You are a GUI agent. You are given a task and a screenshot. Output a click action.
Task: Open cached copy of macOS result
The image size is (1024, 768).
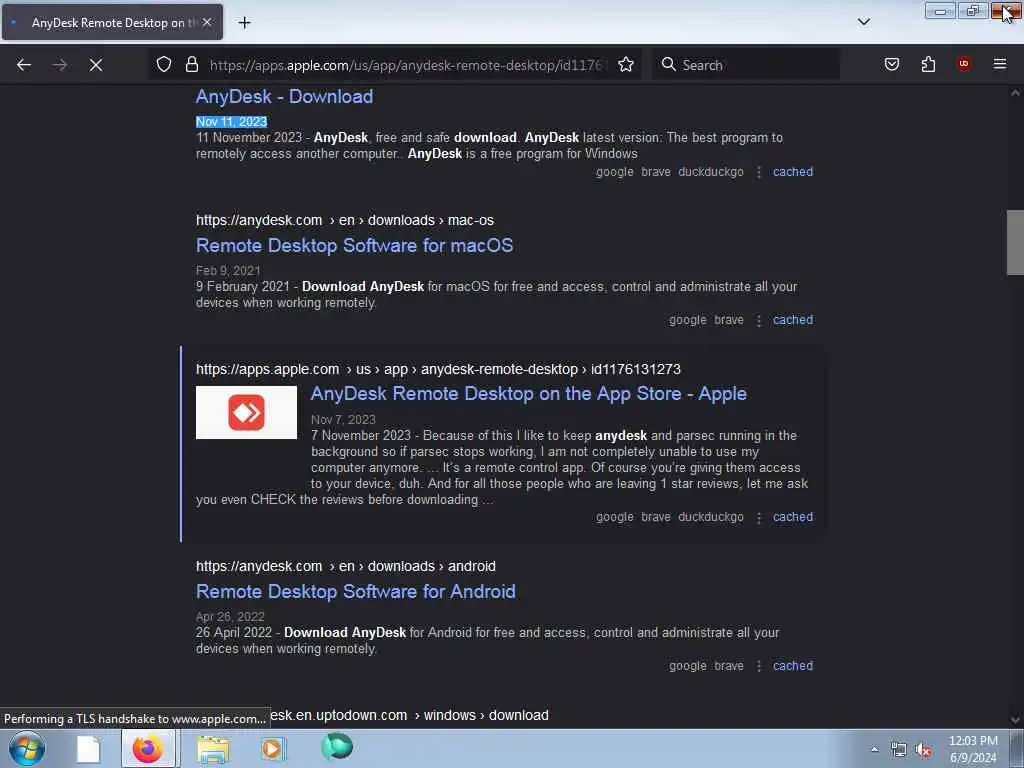(x=793, y=320)
